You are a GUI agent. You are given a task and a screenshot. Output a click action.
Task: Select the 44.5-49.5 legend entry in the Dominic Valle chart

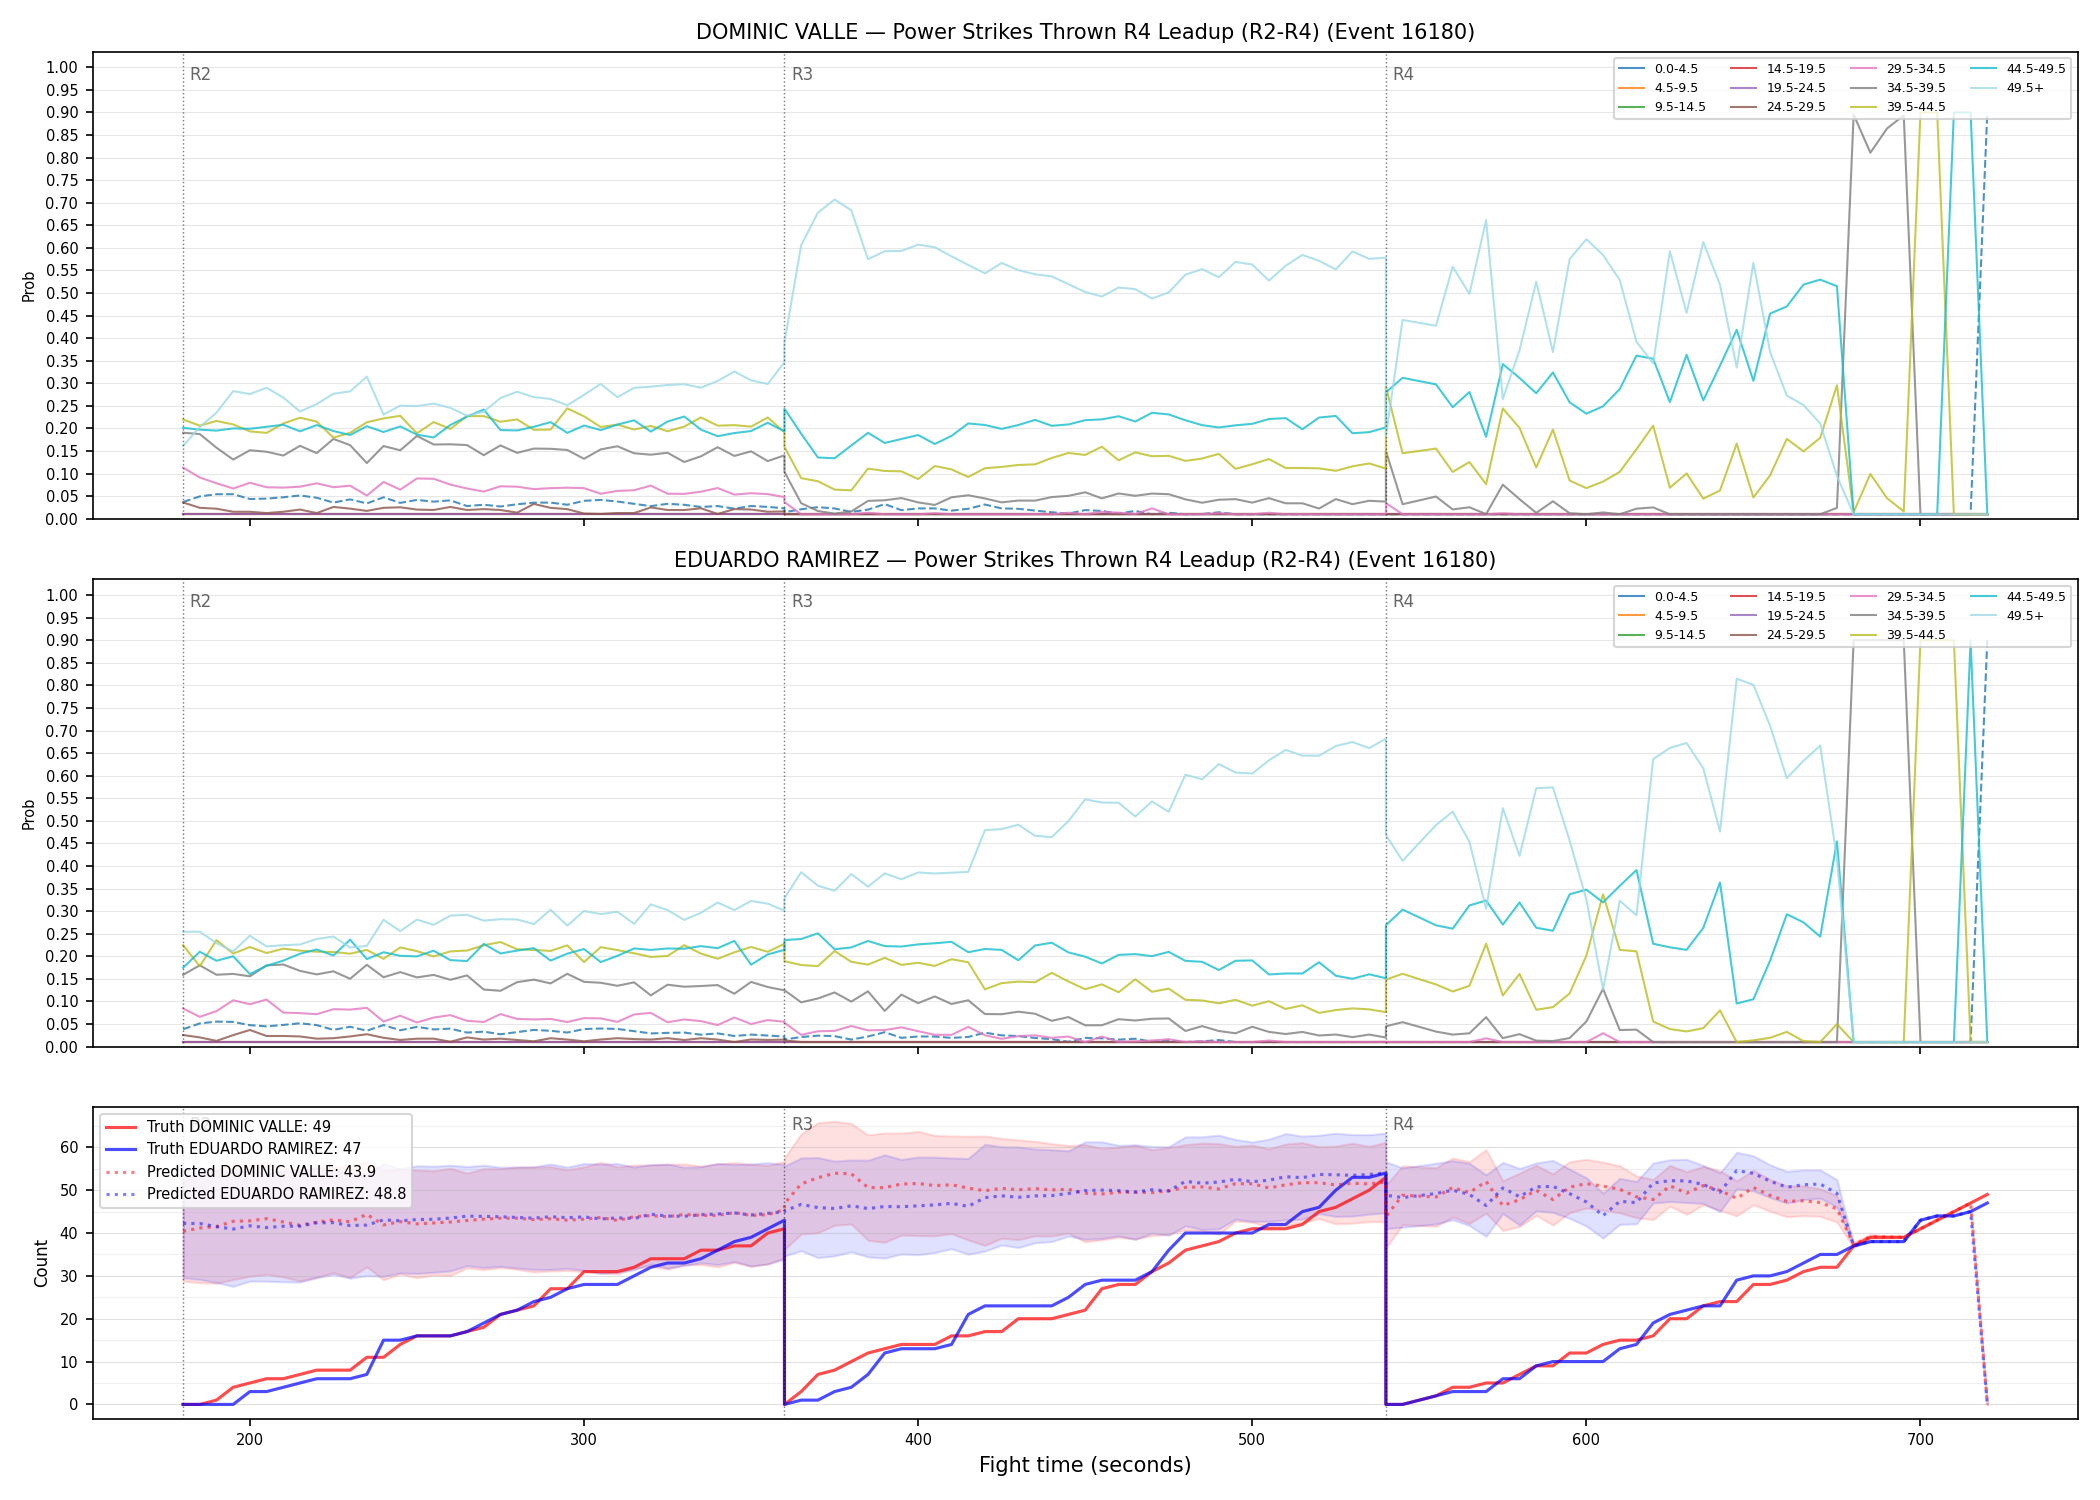click(x=2018, y=69)
